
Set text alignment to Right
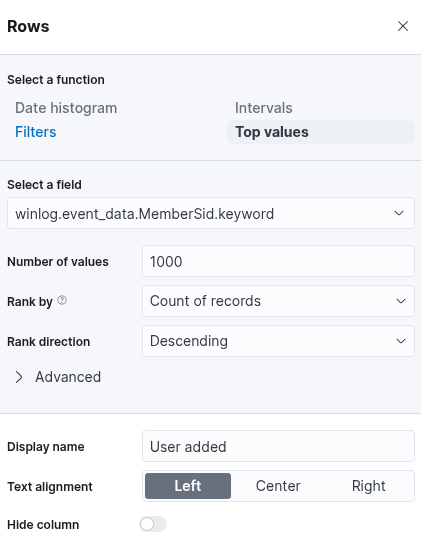368,486
